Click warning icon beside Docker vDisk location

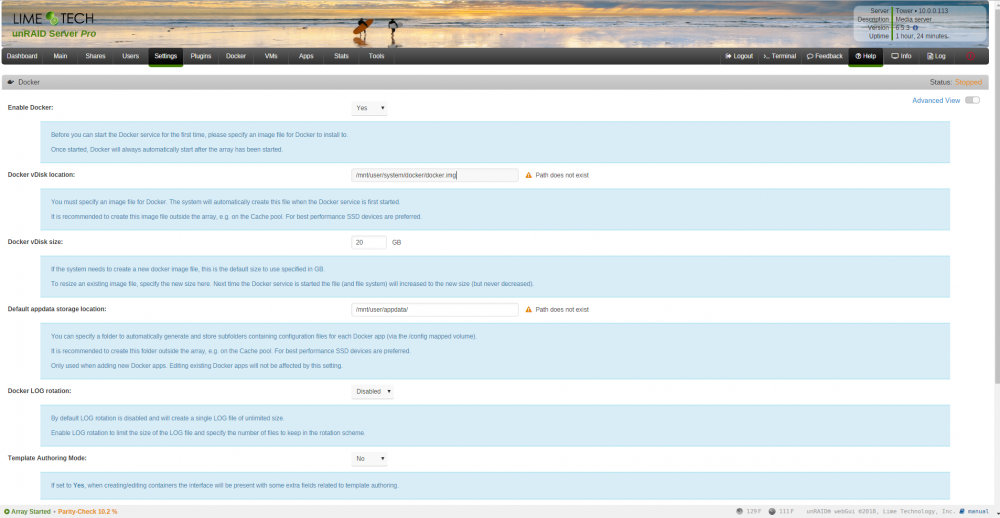coord(528,175)
